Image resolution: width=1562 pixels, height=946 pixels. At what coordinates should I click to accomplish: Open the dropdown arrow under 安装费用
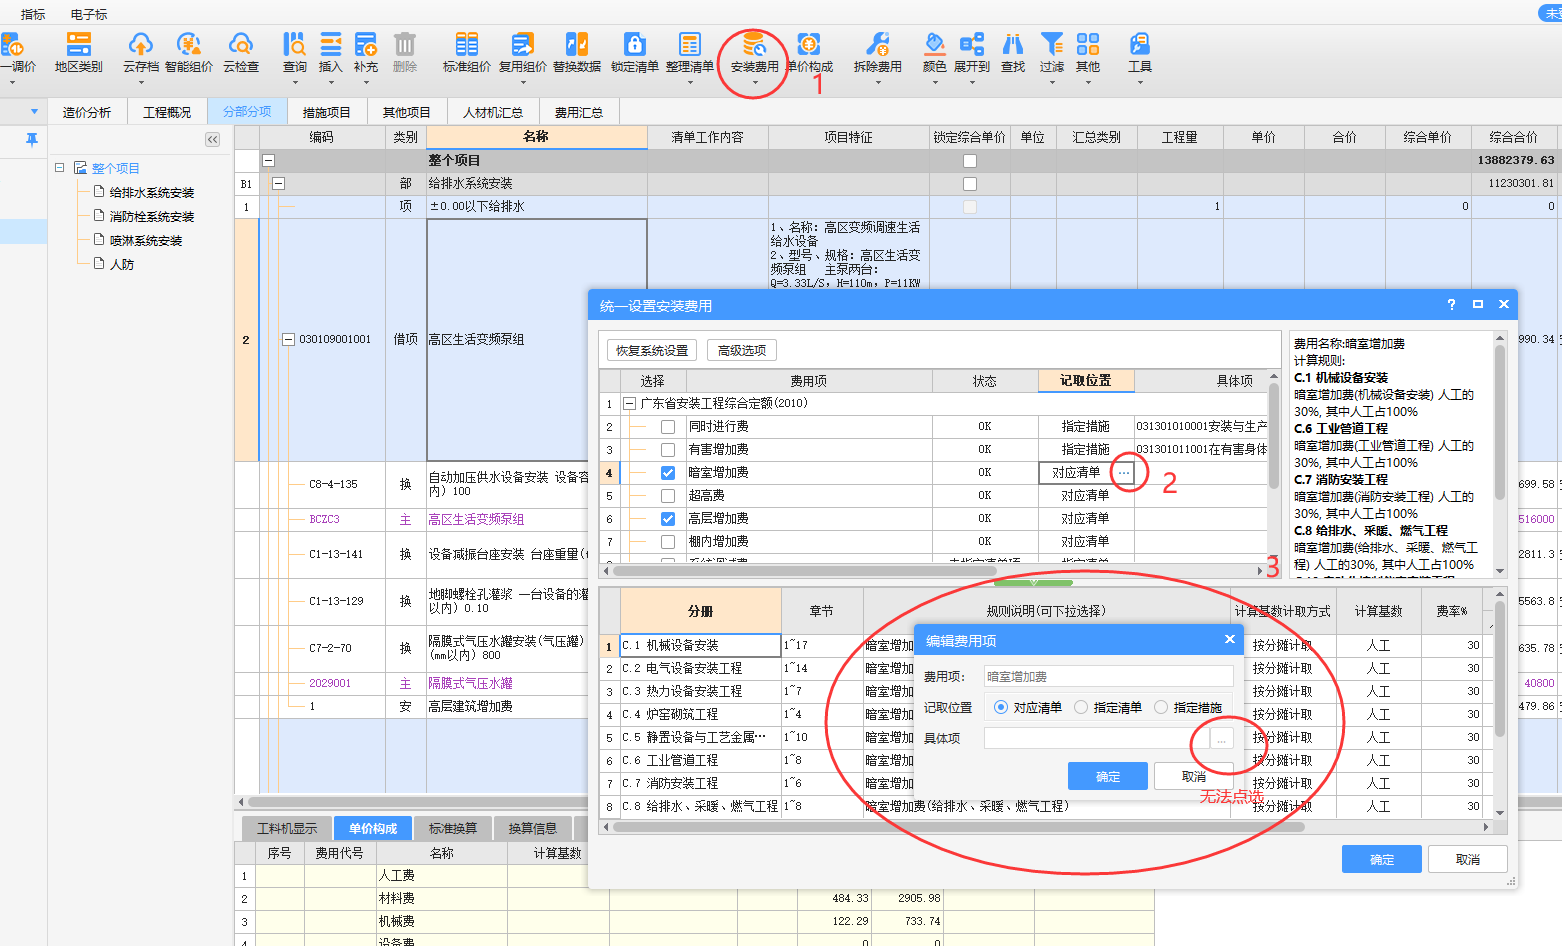pyautogui.click(x=754, y=82)
